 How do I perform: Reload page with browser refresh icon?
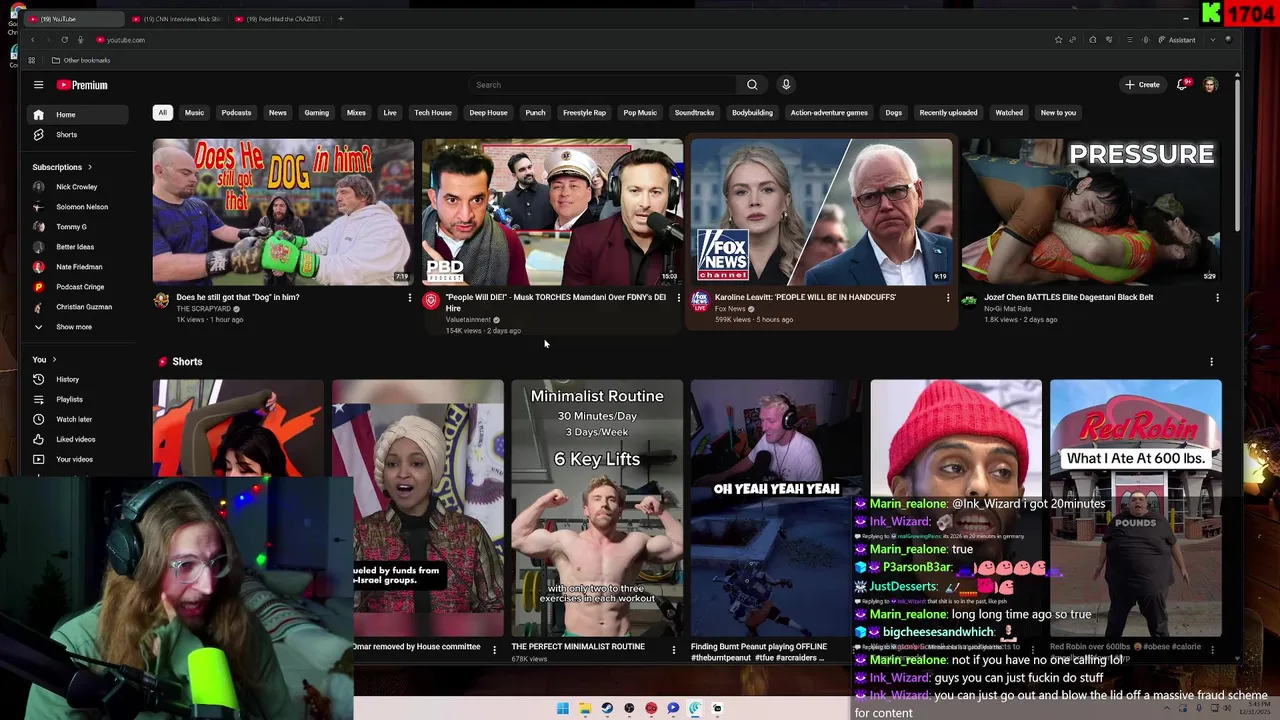click(x=64, y=40)
